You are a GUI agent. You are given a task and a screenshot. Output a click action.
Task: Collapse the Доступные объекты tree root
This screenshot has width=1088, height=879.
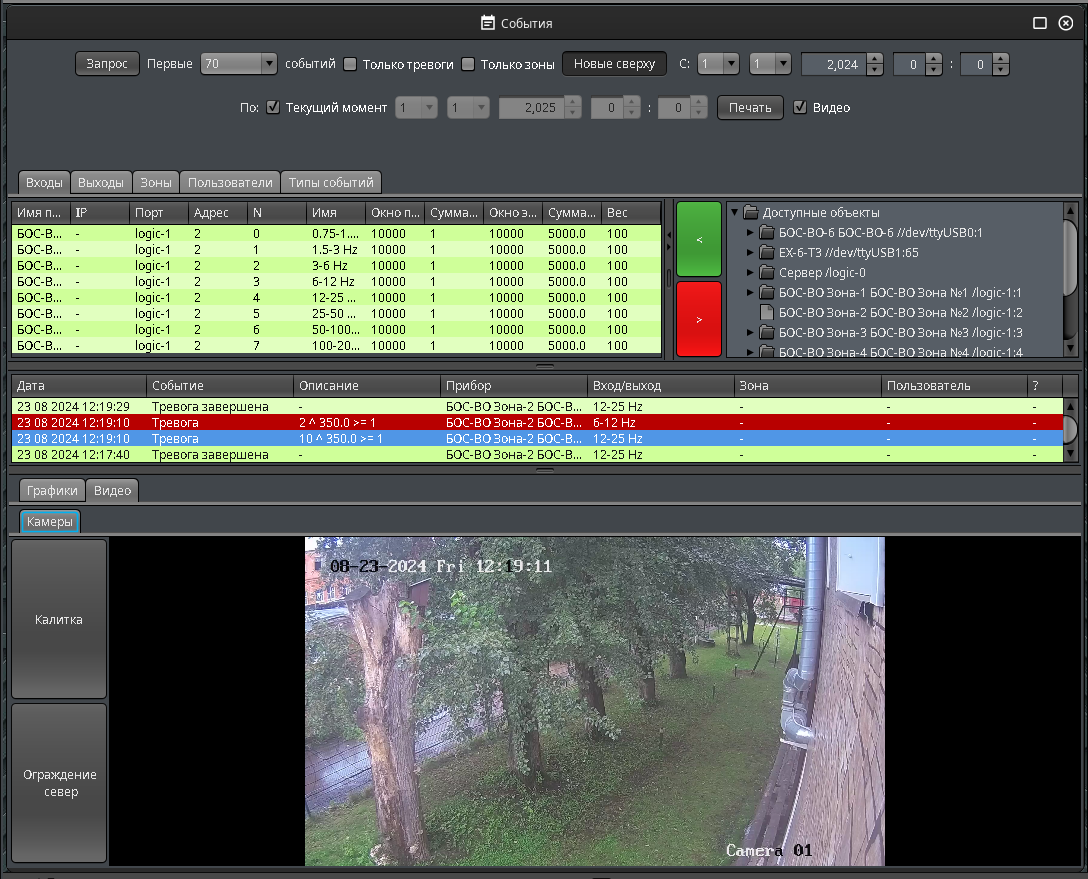(735, 213)
